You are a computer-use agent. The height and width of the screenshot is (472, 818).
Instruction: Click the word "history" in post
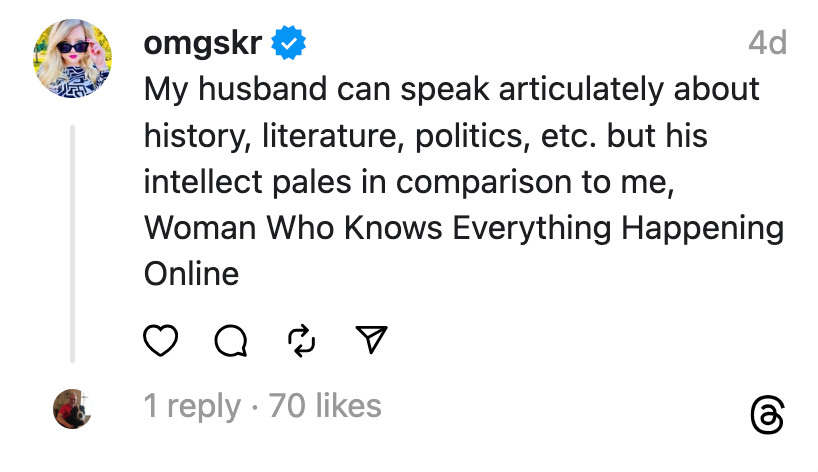pos(196,136)
